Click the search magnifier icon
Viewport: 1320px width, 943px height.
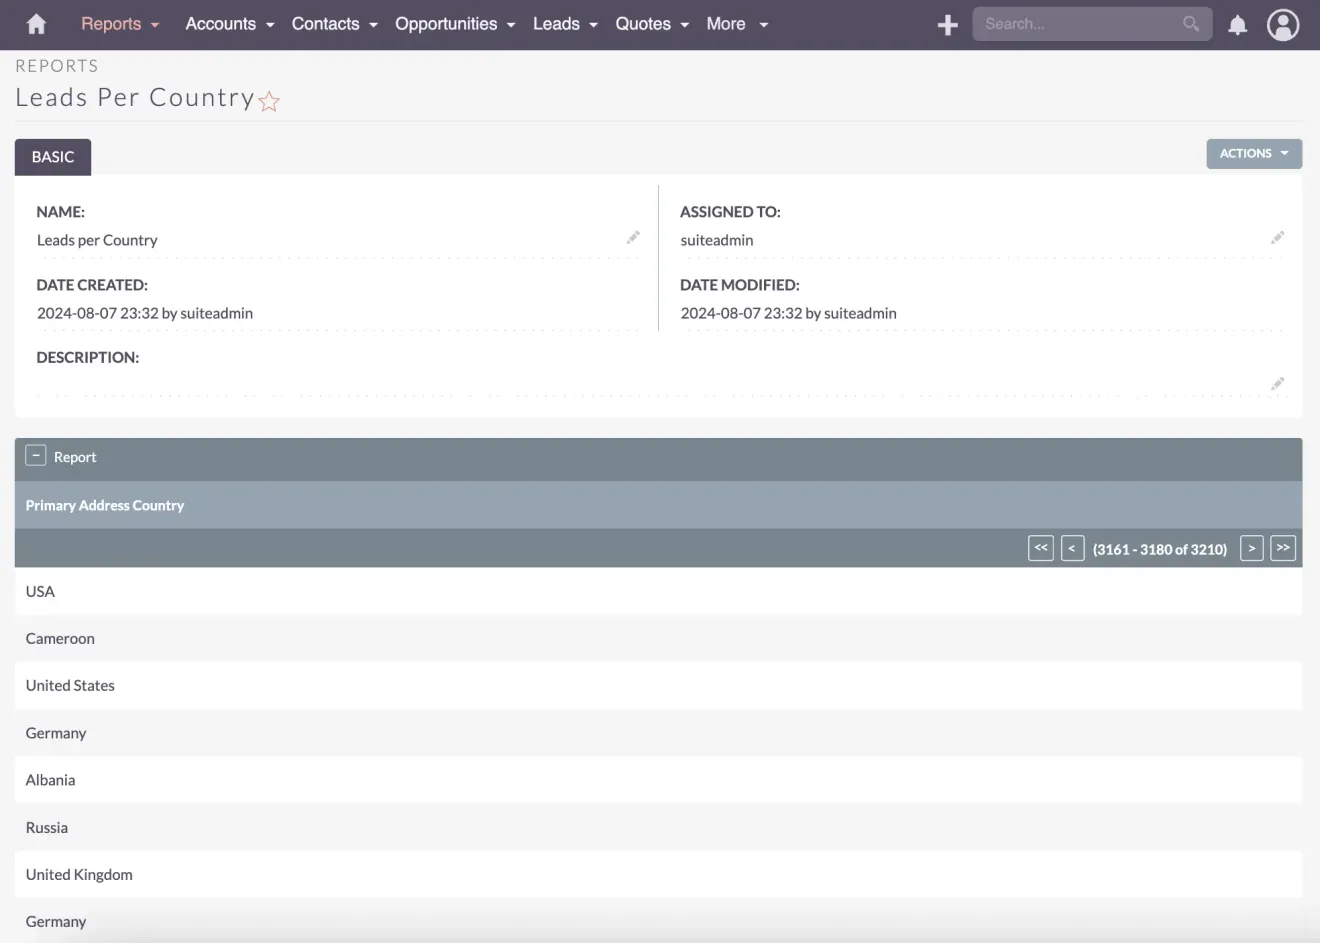pyautogui.click(x=1189, y=23)
